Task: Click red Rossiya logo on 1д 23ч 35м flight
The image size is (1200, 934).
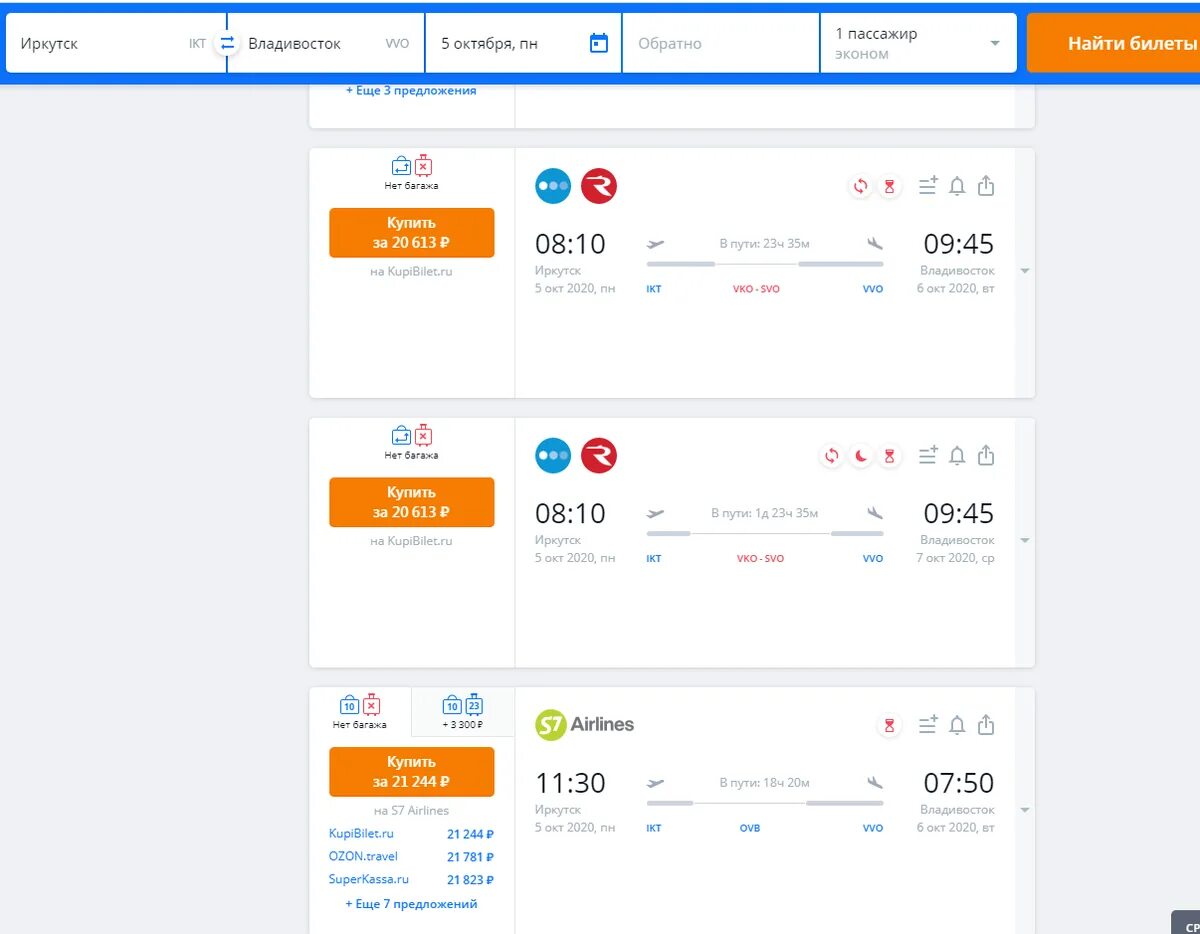Action: point(599,455)
